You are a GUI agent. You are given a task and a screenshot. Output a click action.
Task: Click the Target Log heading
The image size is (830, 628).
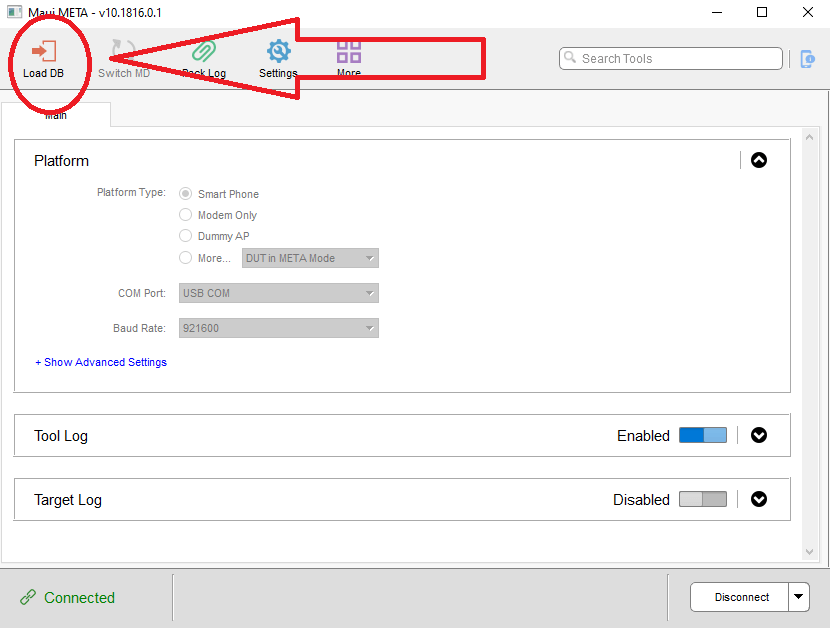click(x=68, y=500)
